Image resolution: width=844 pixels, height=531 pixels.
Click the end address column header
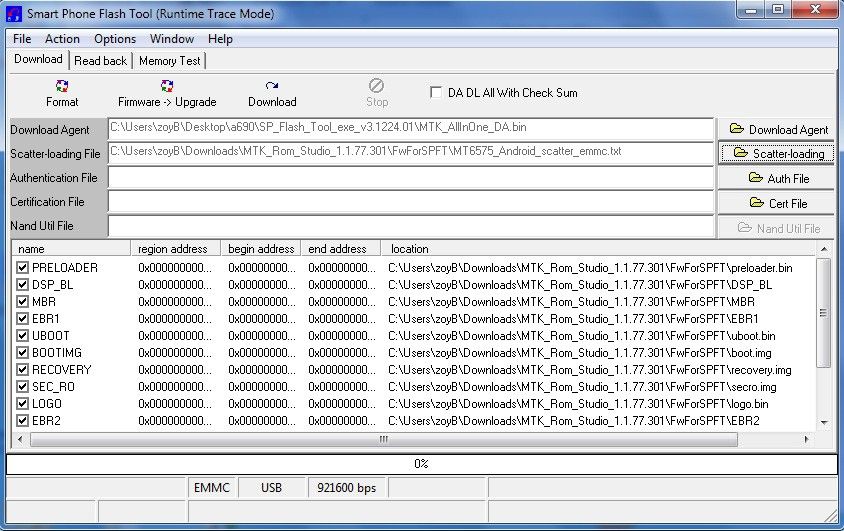(340, 249)
